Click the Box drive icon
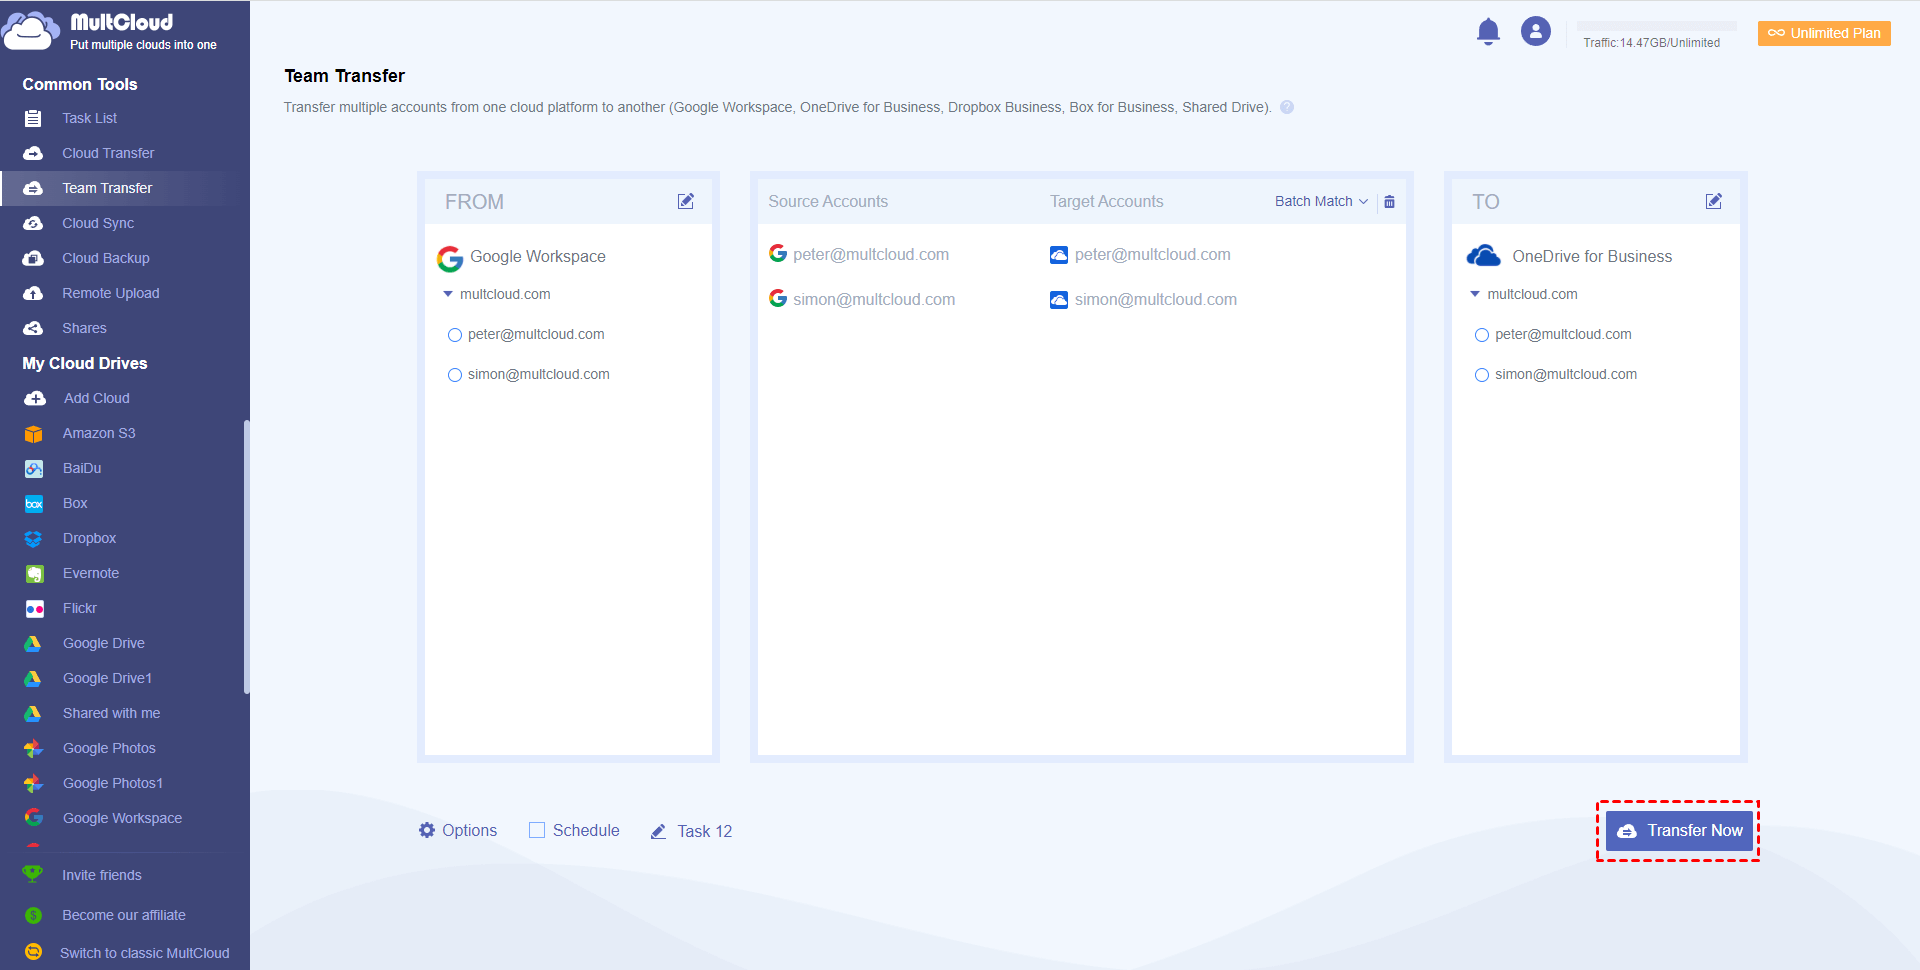 (34, 503)
